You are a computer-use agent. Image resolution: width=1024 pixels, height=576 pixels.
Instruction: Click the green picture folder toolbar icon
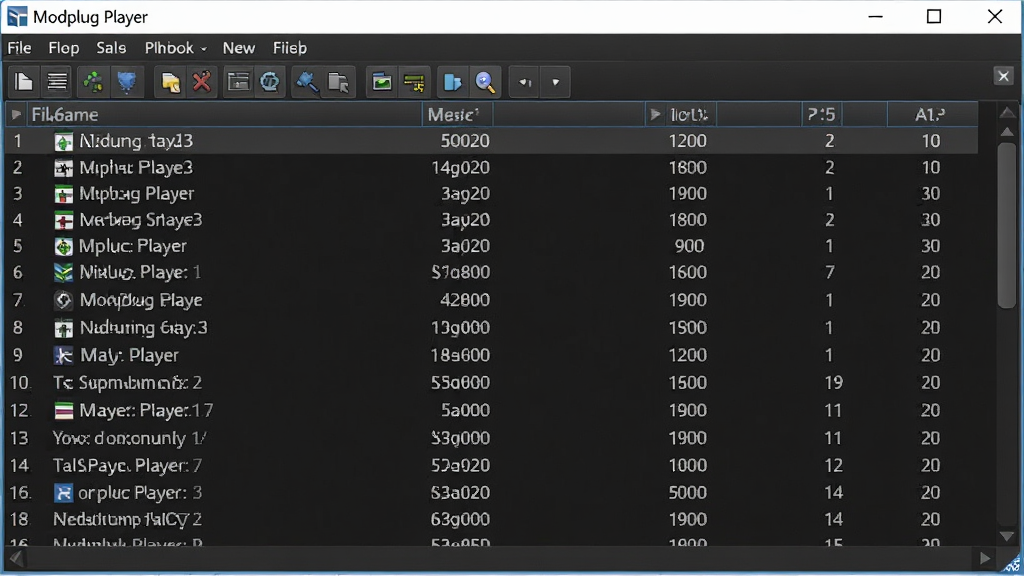click(382, 82)
